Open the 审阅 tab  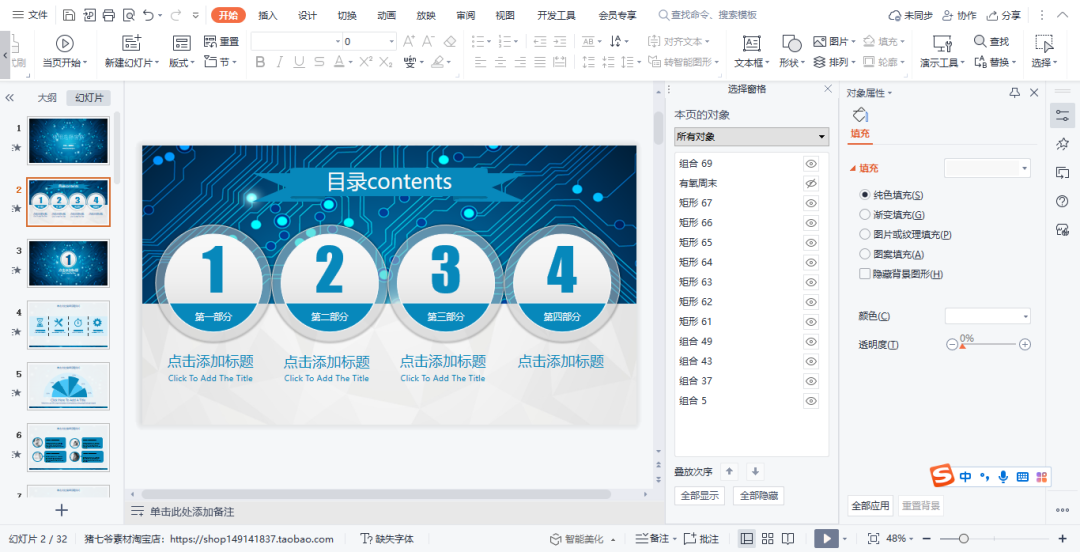(x=466, y=15)
